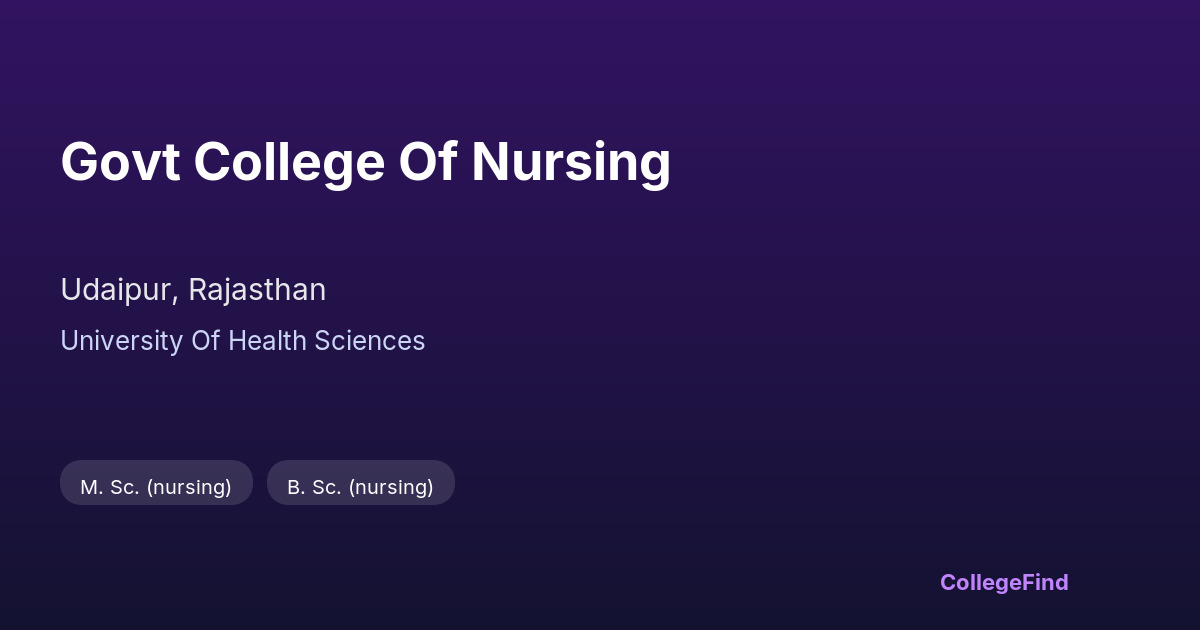This screenshot has width=1200, height=630.
Task: Click "Udaipur" in the location line
Action: [119, 290]
